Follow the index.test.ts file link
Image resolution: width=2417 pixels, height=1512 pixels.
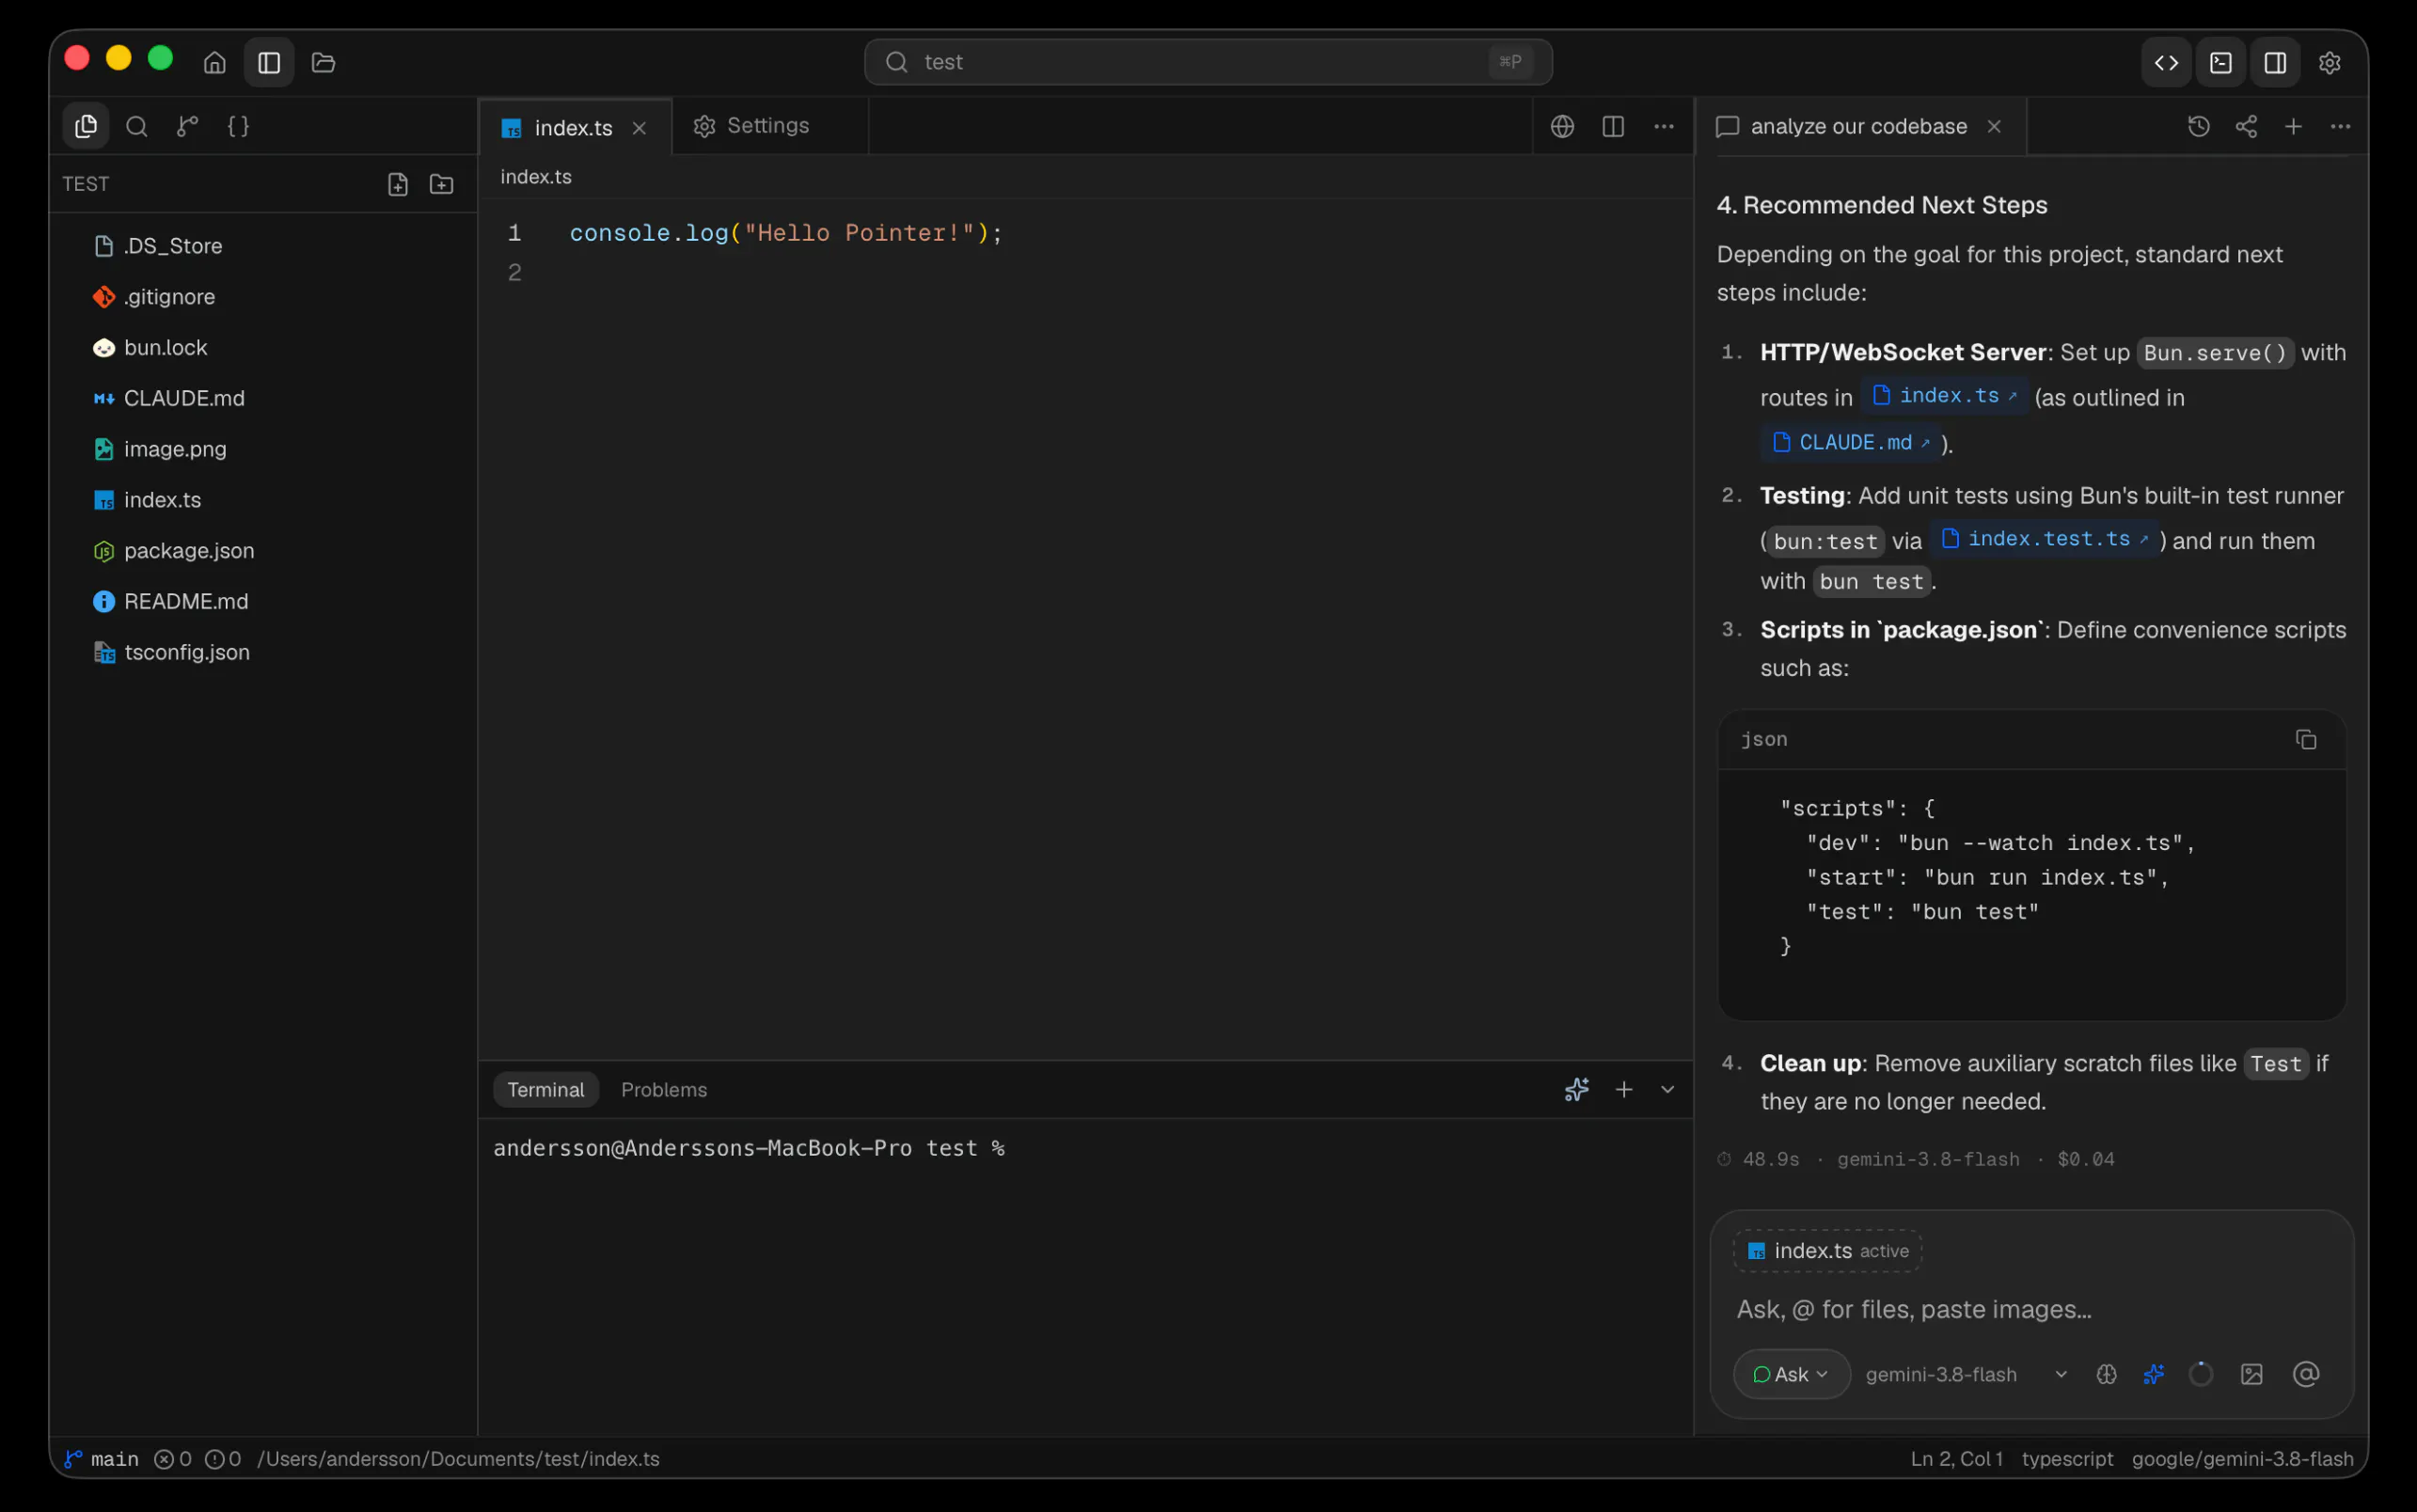click(x=2044, y=539)
